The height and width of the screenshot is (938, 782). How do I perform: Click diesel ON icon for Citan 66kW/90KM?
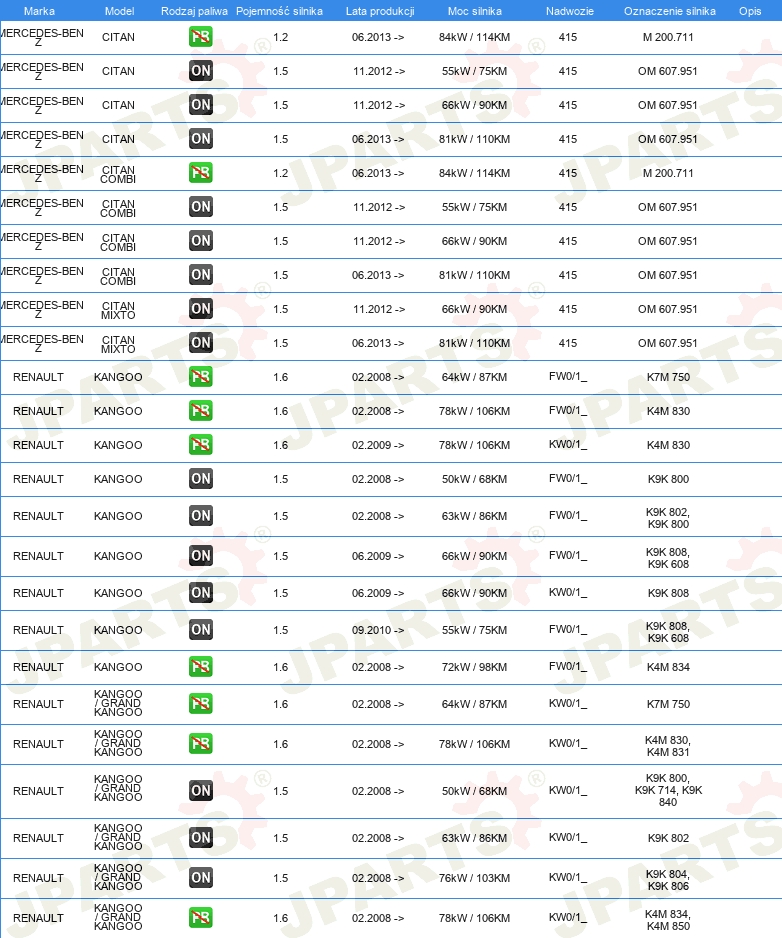(x=200, y=105)
